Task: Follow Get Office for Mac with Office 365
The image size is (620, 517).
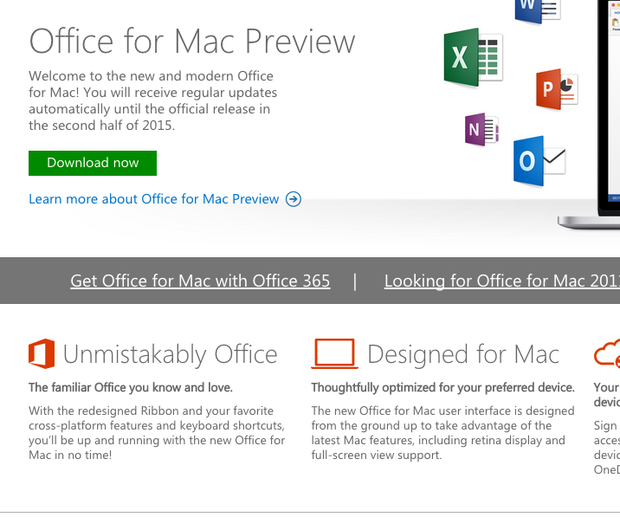Action: 200,281
